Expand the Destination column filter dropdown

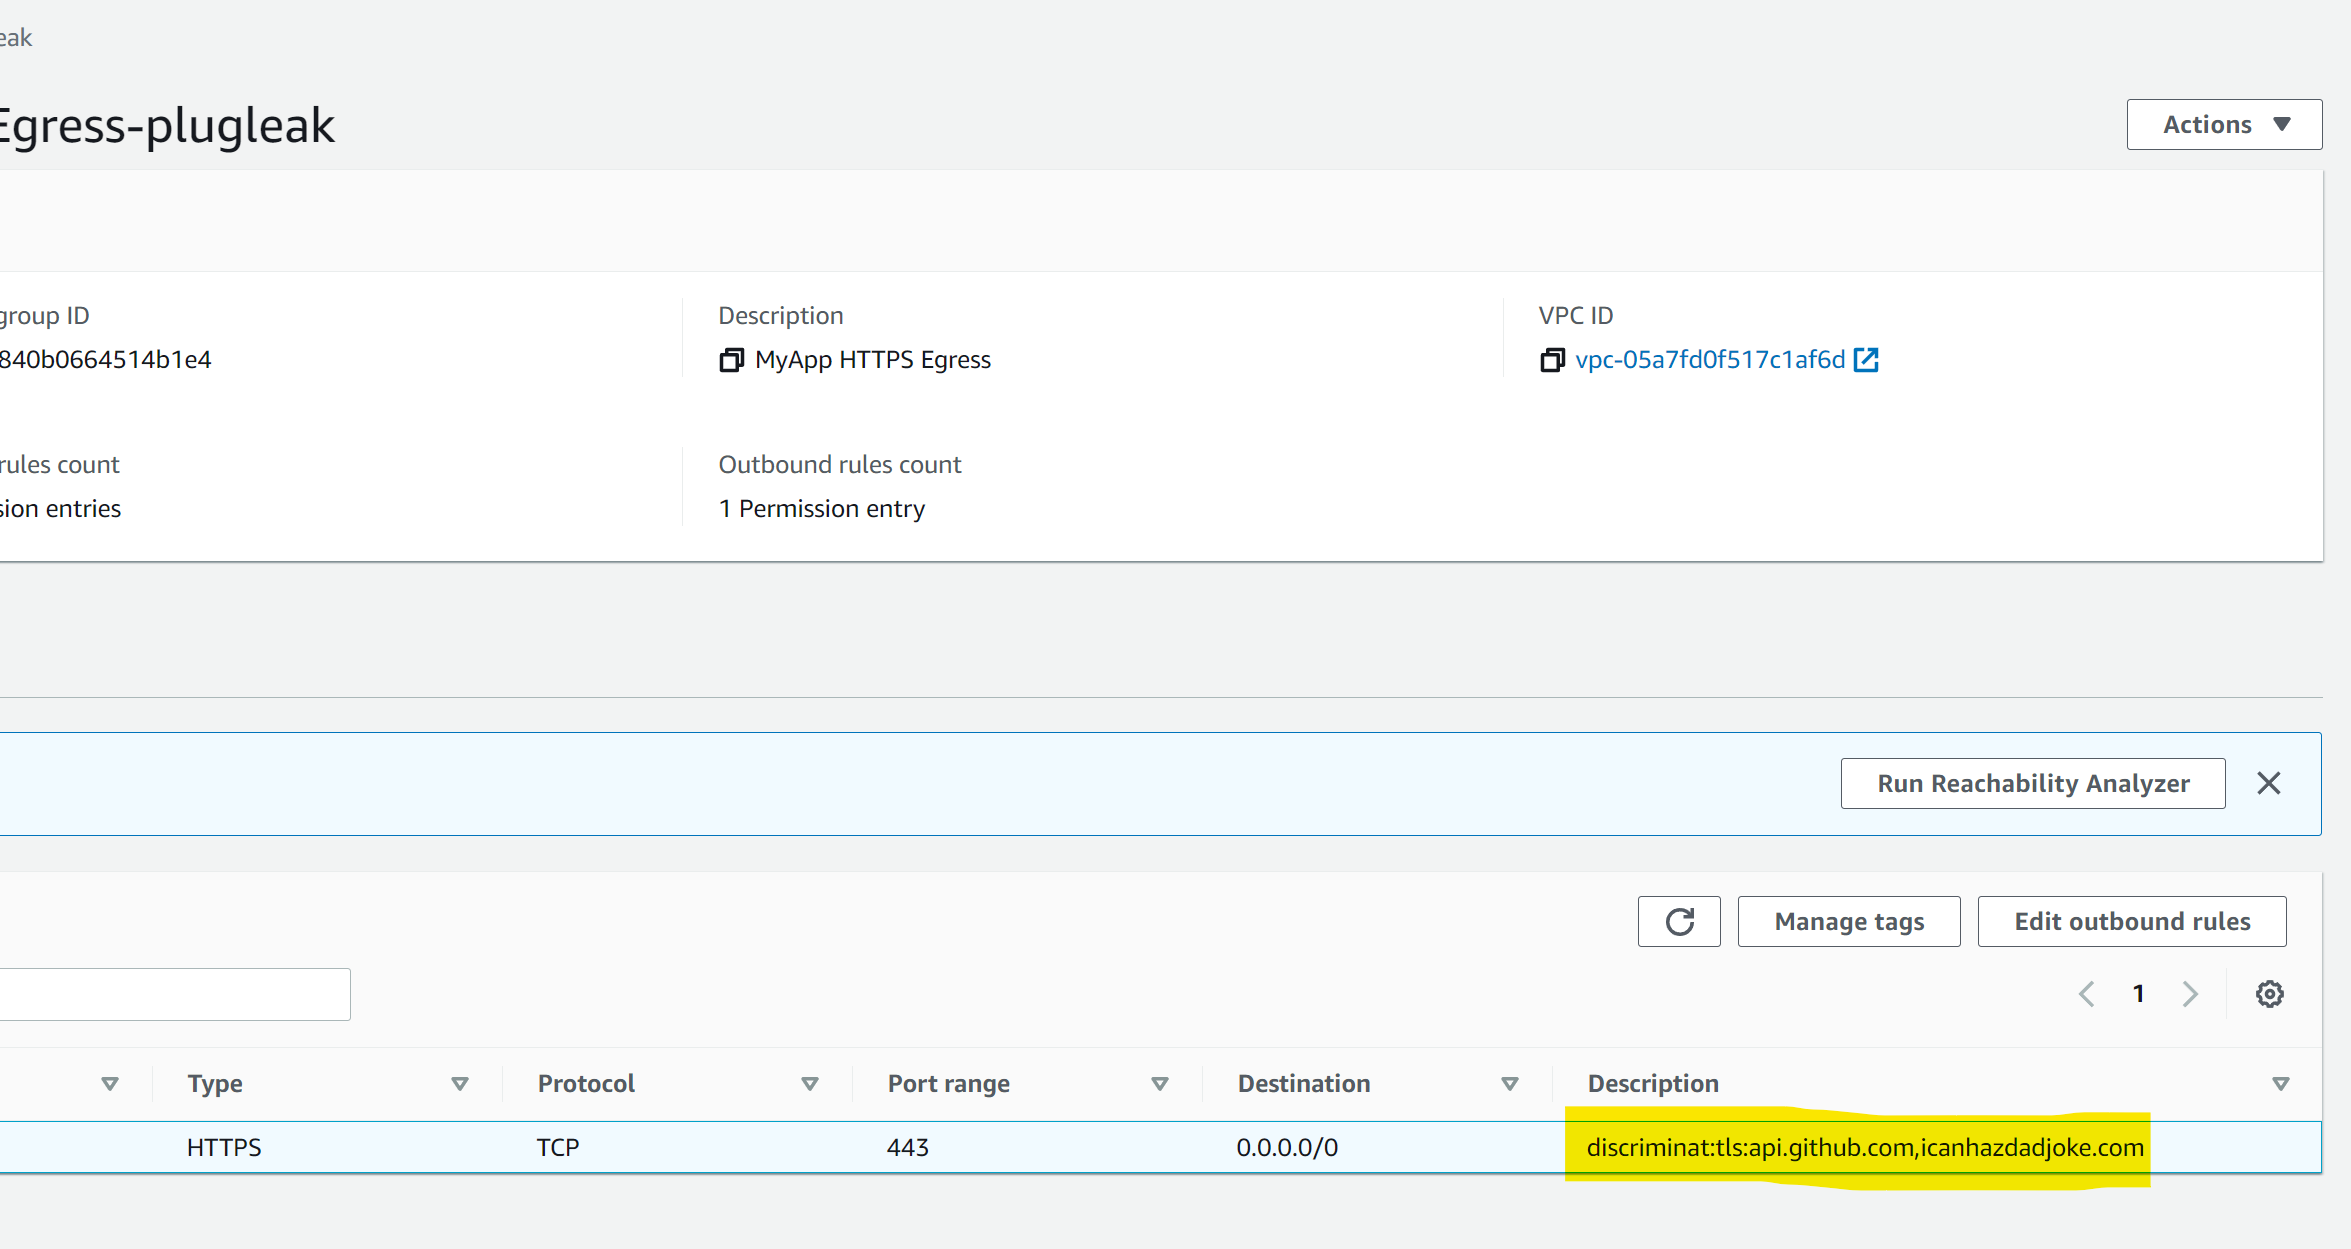[1510, 1083]
